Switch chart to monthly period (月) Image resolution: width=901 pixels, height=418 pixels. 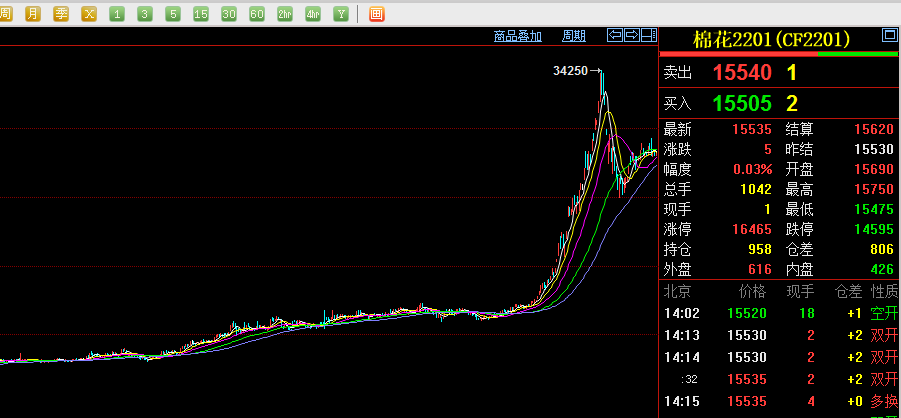pyautogui.click(x=33, y=14)
